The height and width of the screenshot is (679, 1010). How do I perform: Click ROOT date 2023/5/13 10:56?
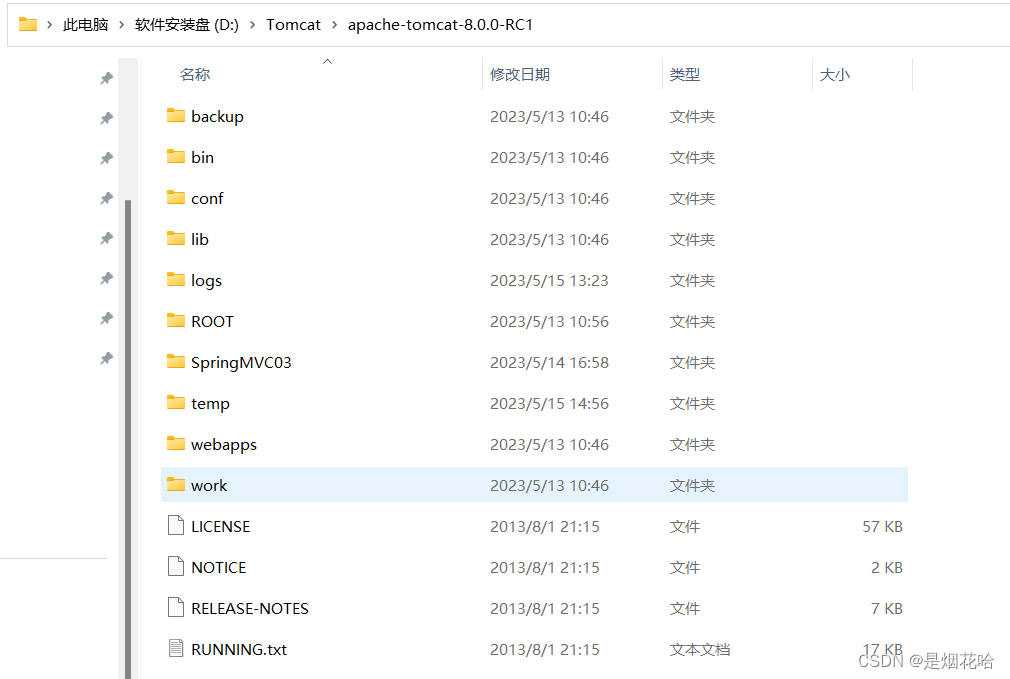coord(549,321)
